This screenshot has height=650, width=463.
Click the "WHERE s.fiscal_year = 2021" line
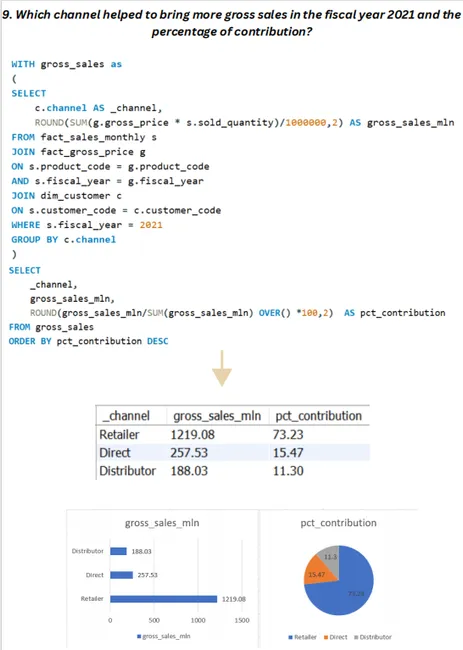pyautogui.click(x=87, y=225)
